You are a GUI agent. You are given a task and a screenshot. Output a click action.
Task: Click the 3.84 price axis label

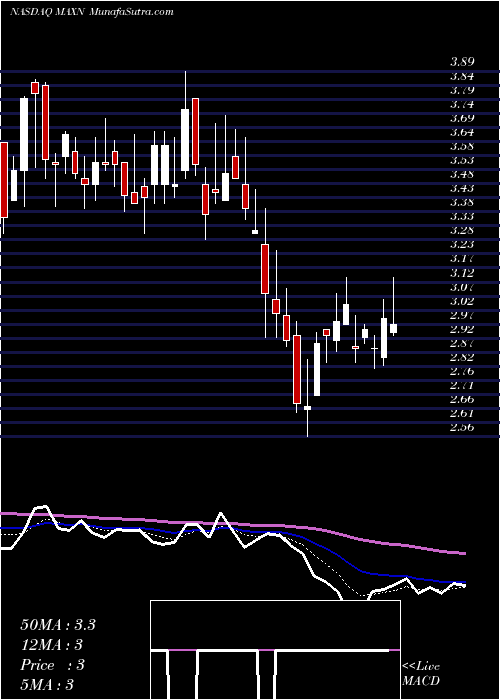(462, 76)
